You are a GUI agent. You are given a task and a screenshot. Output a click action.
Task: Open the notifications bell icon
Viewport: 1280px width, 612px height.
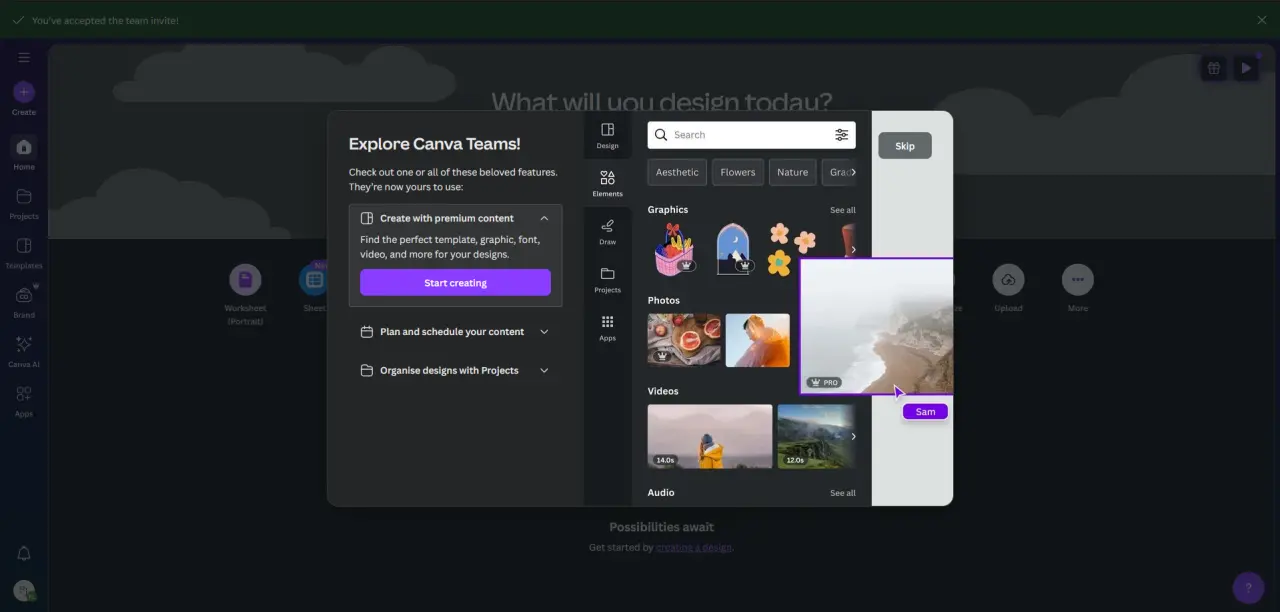coord(24,553)
